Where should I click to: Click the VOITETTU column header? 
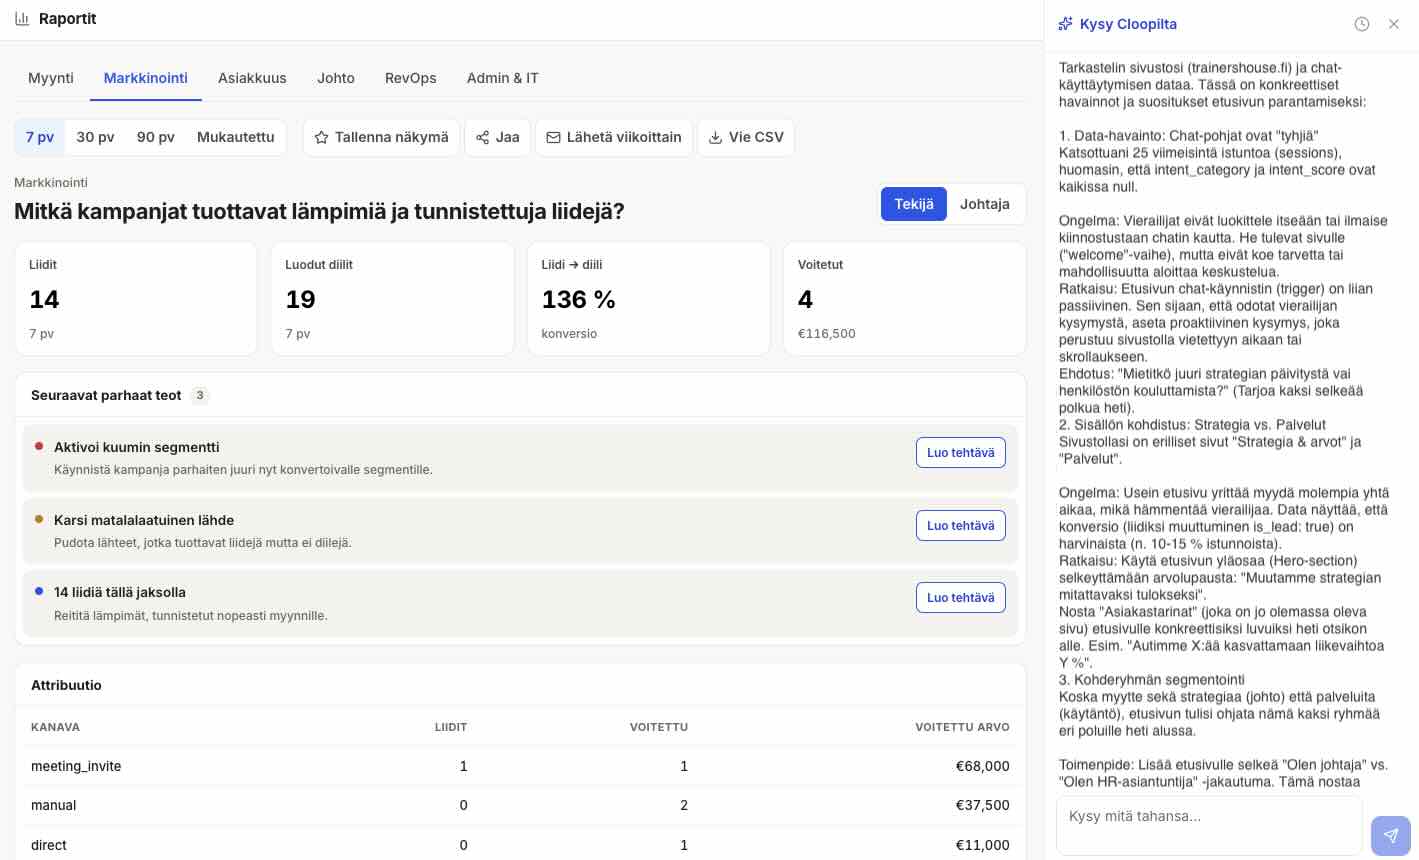pos(659,727)
